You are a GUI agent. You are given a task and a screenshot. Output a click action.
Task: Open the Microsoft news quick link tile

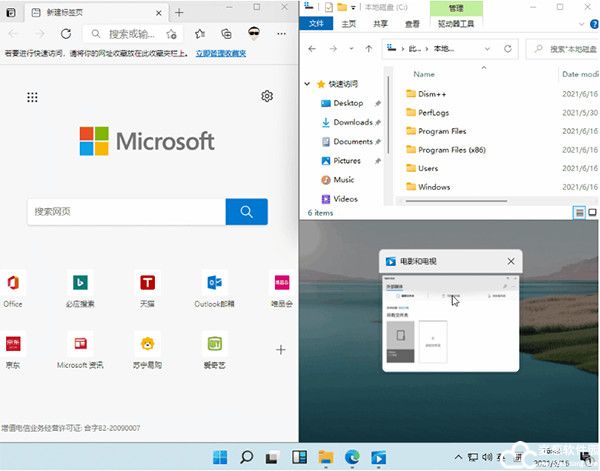[x=80, y=350]
